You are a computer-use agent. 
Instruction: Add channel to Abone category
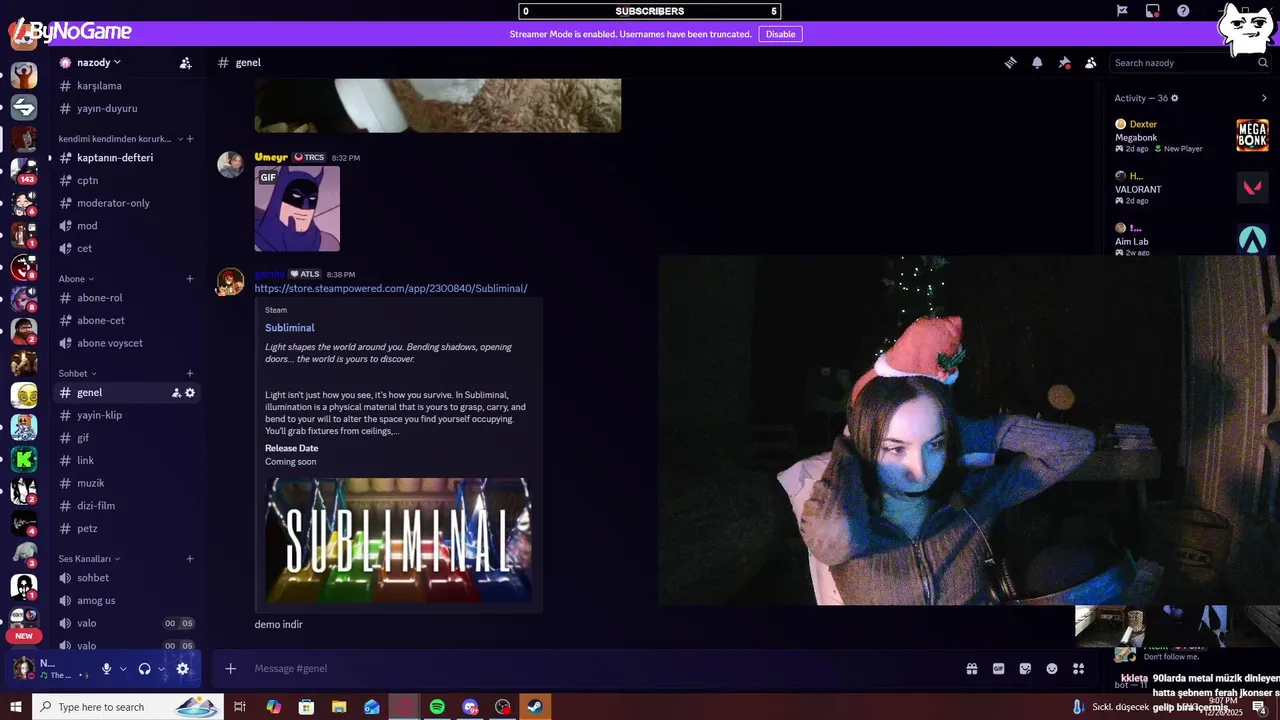pyautogui.click(x=190, y=279)
